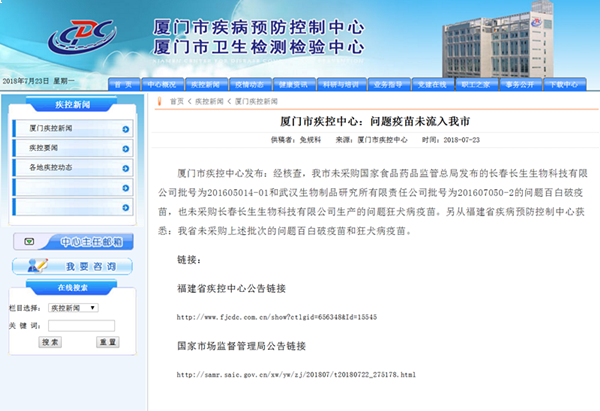The width and height of the screenshot is (600, 411).
Task: Click 疾控新闻 in the breadcrumb
Action: (209, 101)
